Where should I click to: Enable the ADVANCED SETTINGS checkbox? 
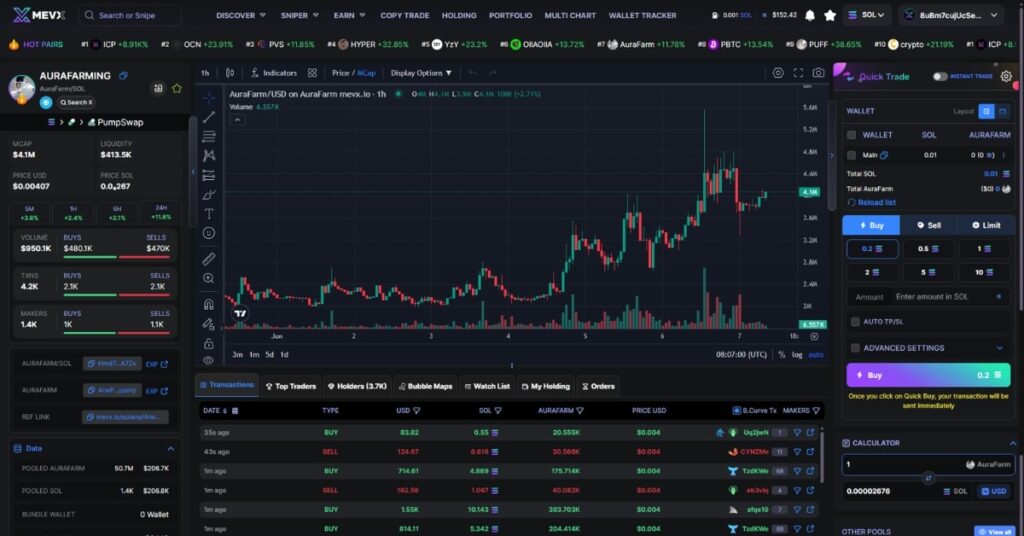coord(855,348)
